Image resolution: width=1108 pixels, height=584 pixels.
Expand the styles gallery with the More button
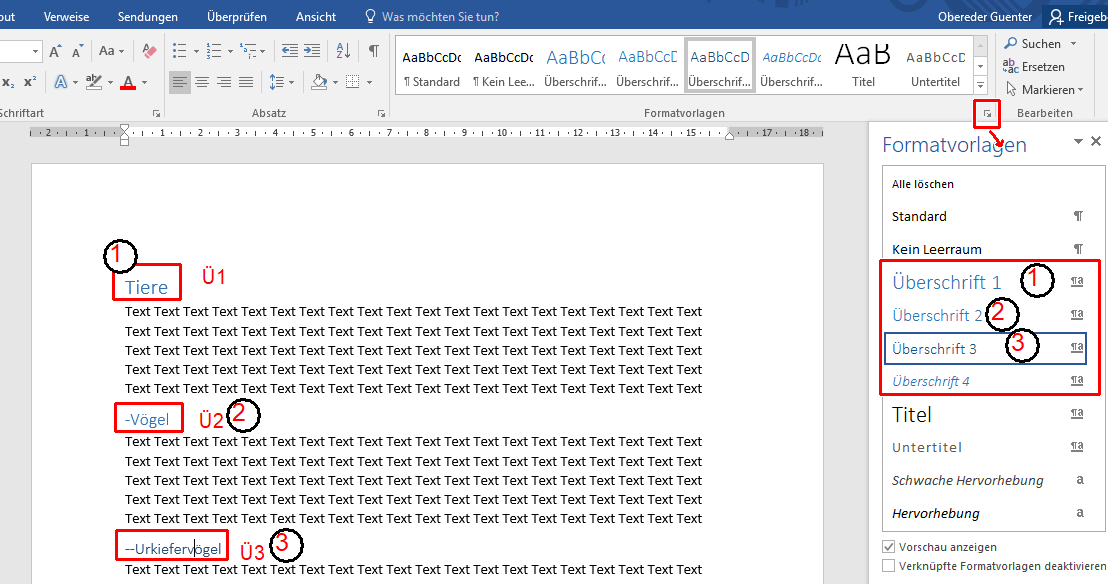tap(980, 86)
